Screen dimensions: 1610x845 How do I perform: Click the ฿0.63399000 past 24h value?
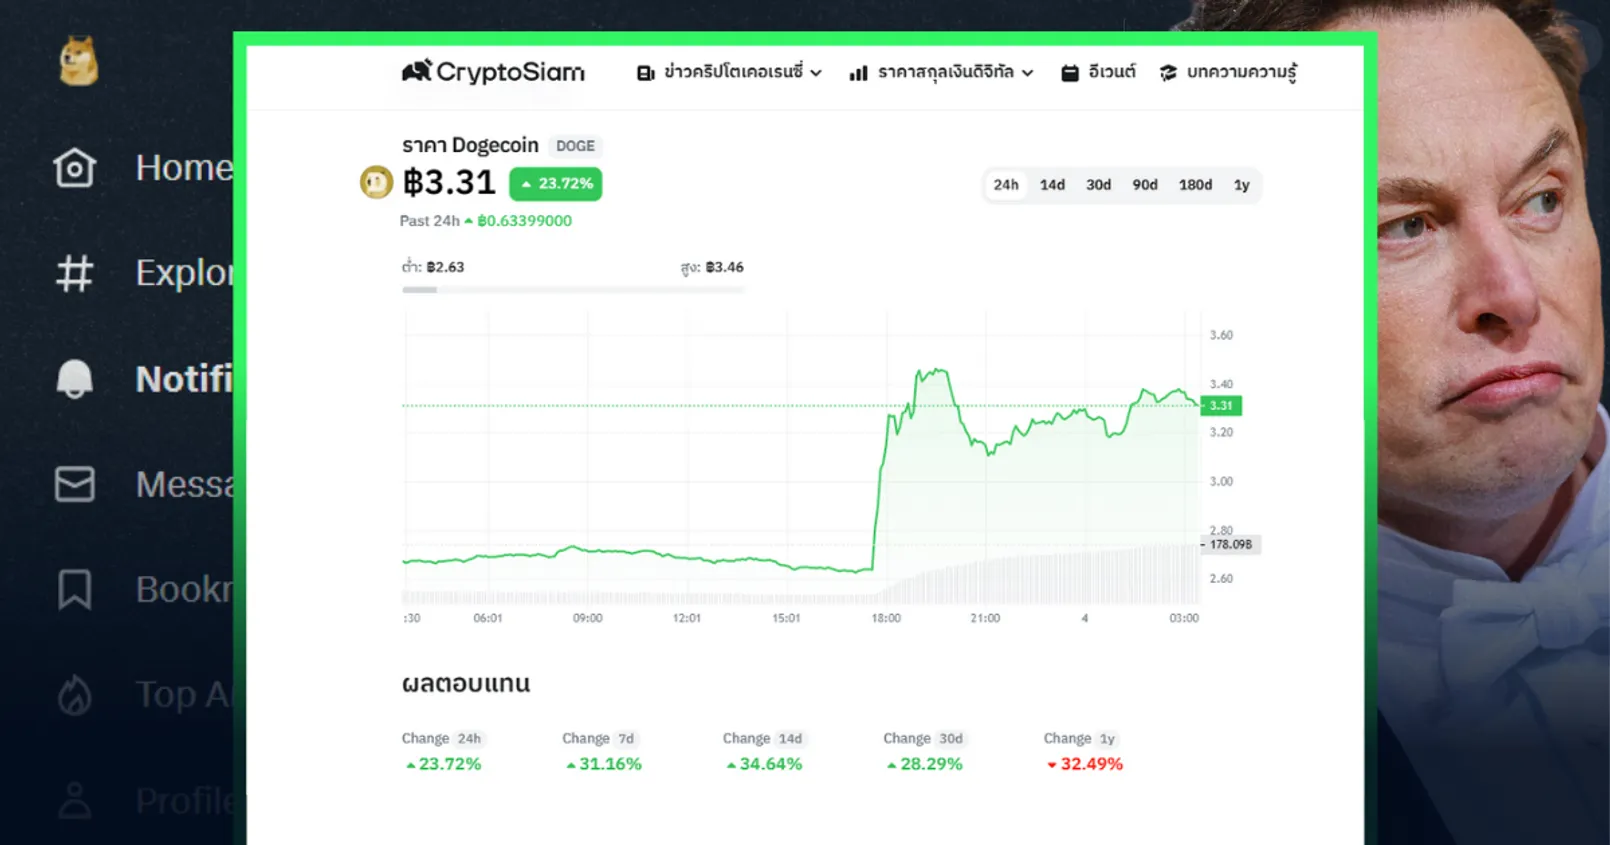(x=524, y=221)
